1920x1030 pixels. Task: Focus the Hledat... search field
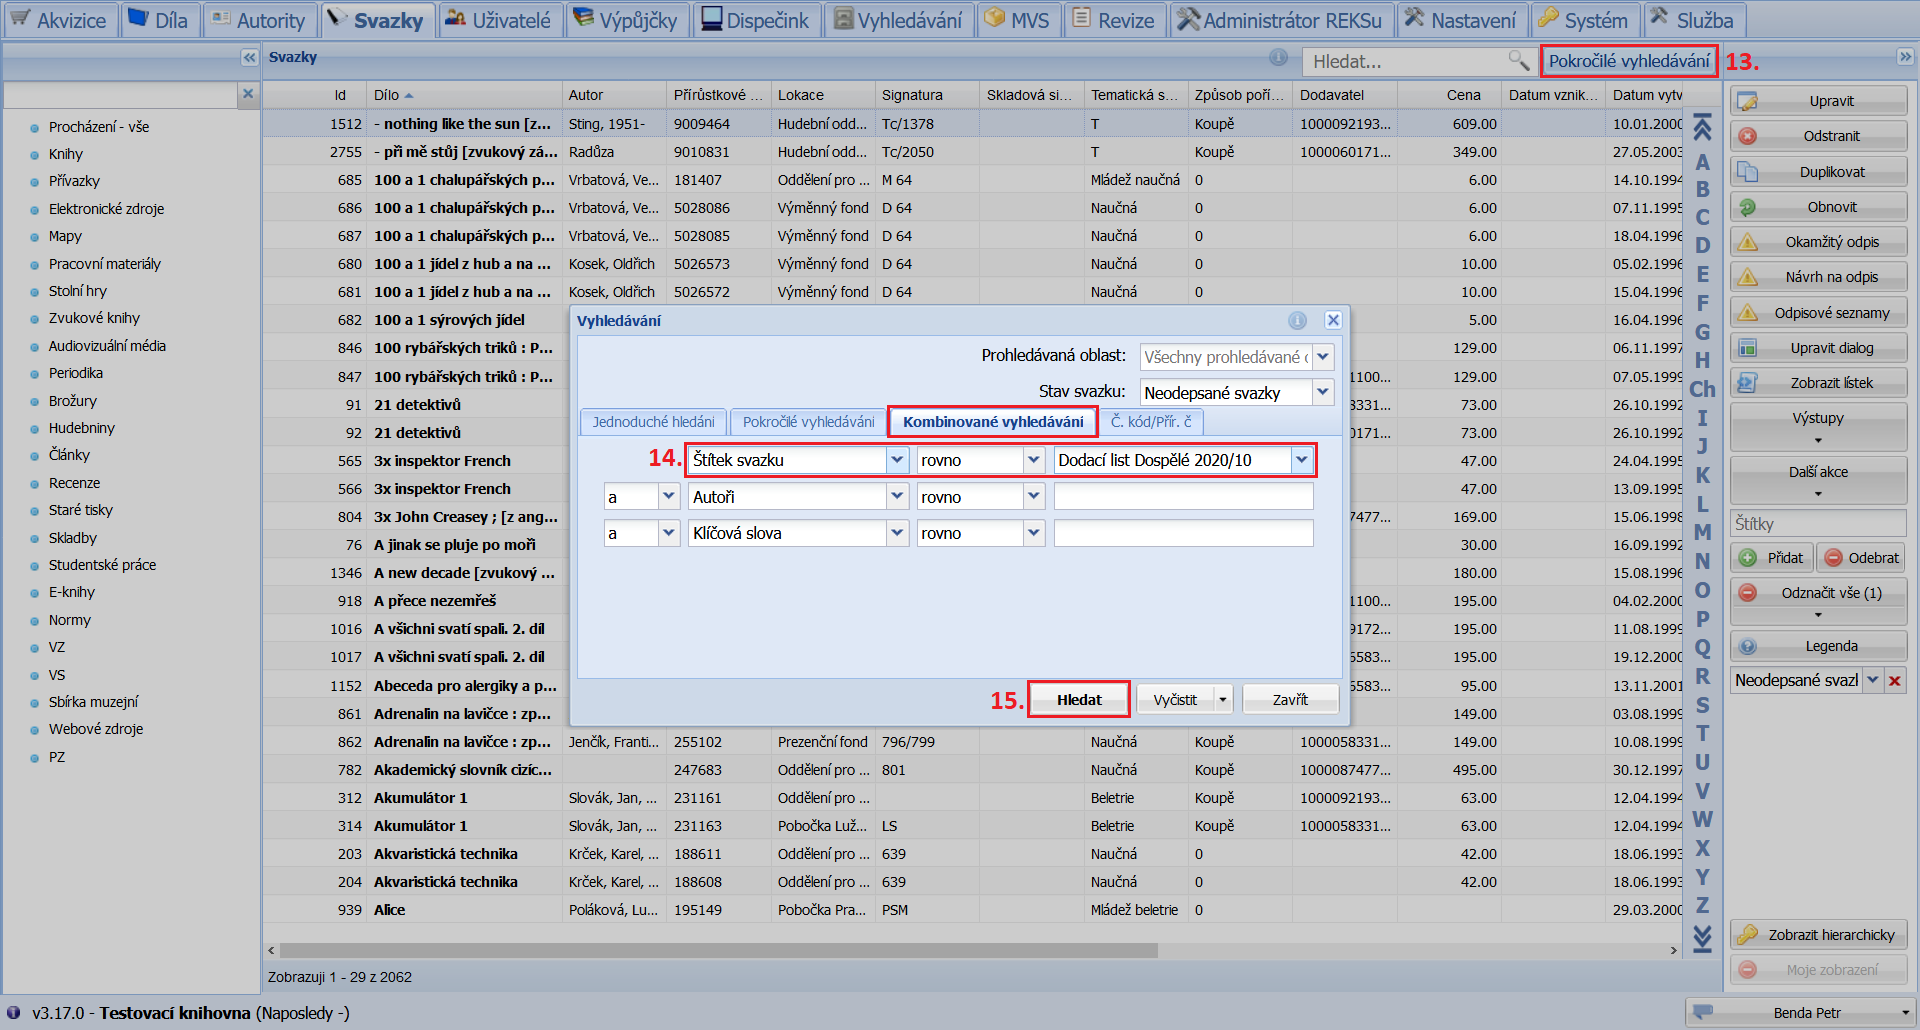click(1407, 62)
